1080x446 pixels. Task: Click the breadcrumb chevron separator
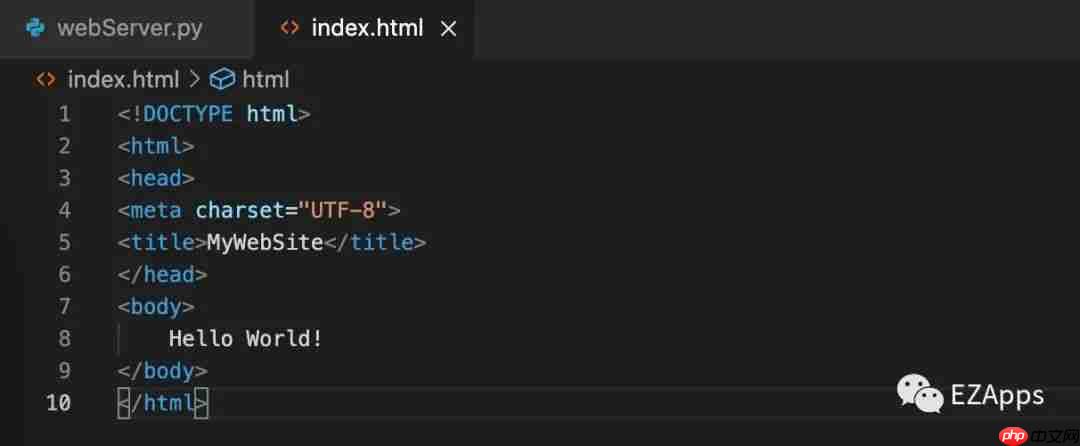[x=194, y=79]
